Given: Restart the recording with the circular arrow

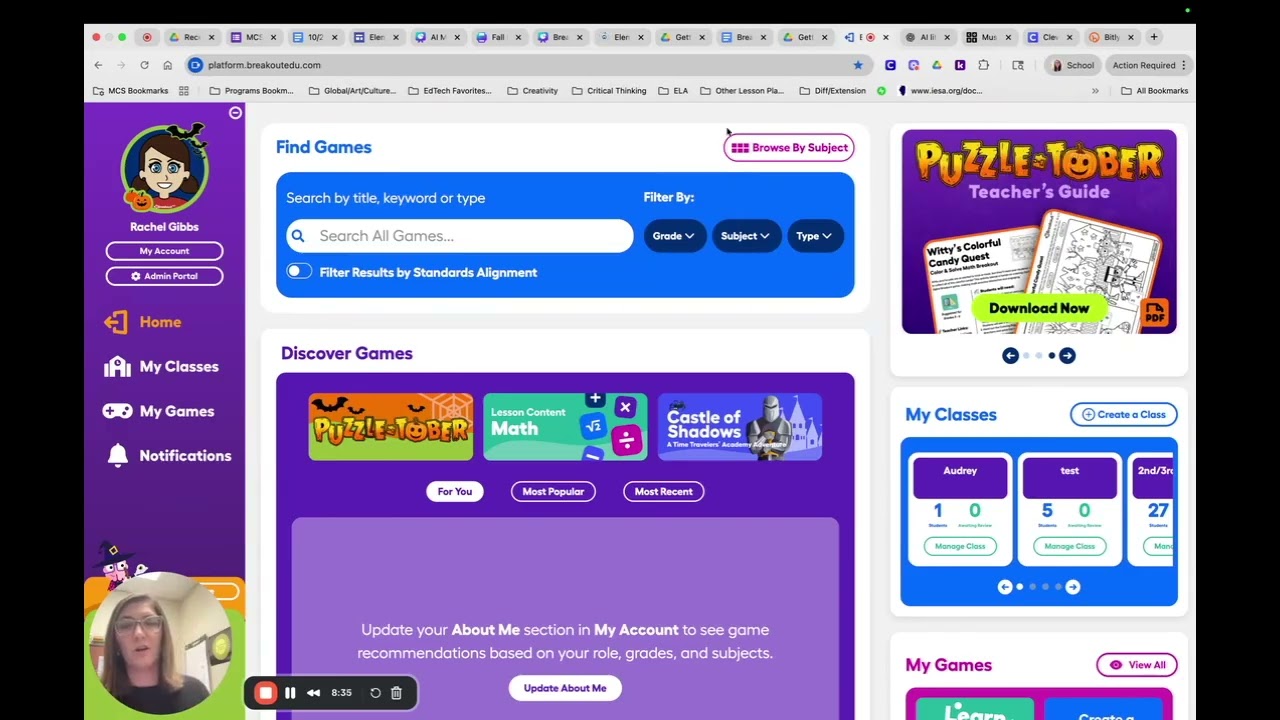Looking at the screenshot, I should [375, 693].
